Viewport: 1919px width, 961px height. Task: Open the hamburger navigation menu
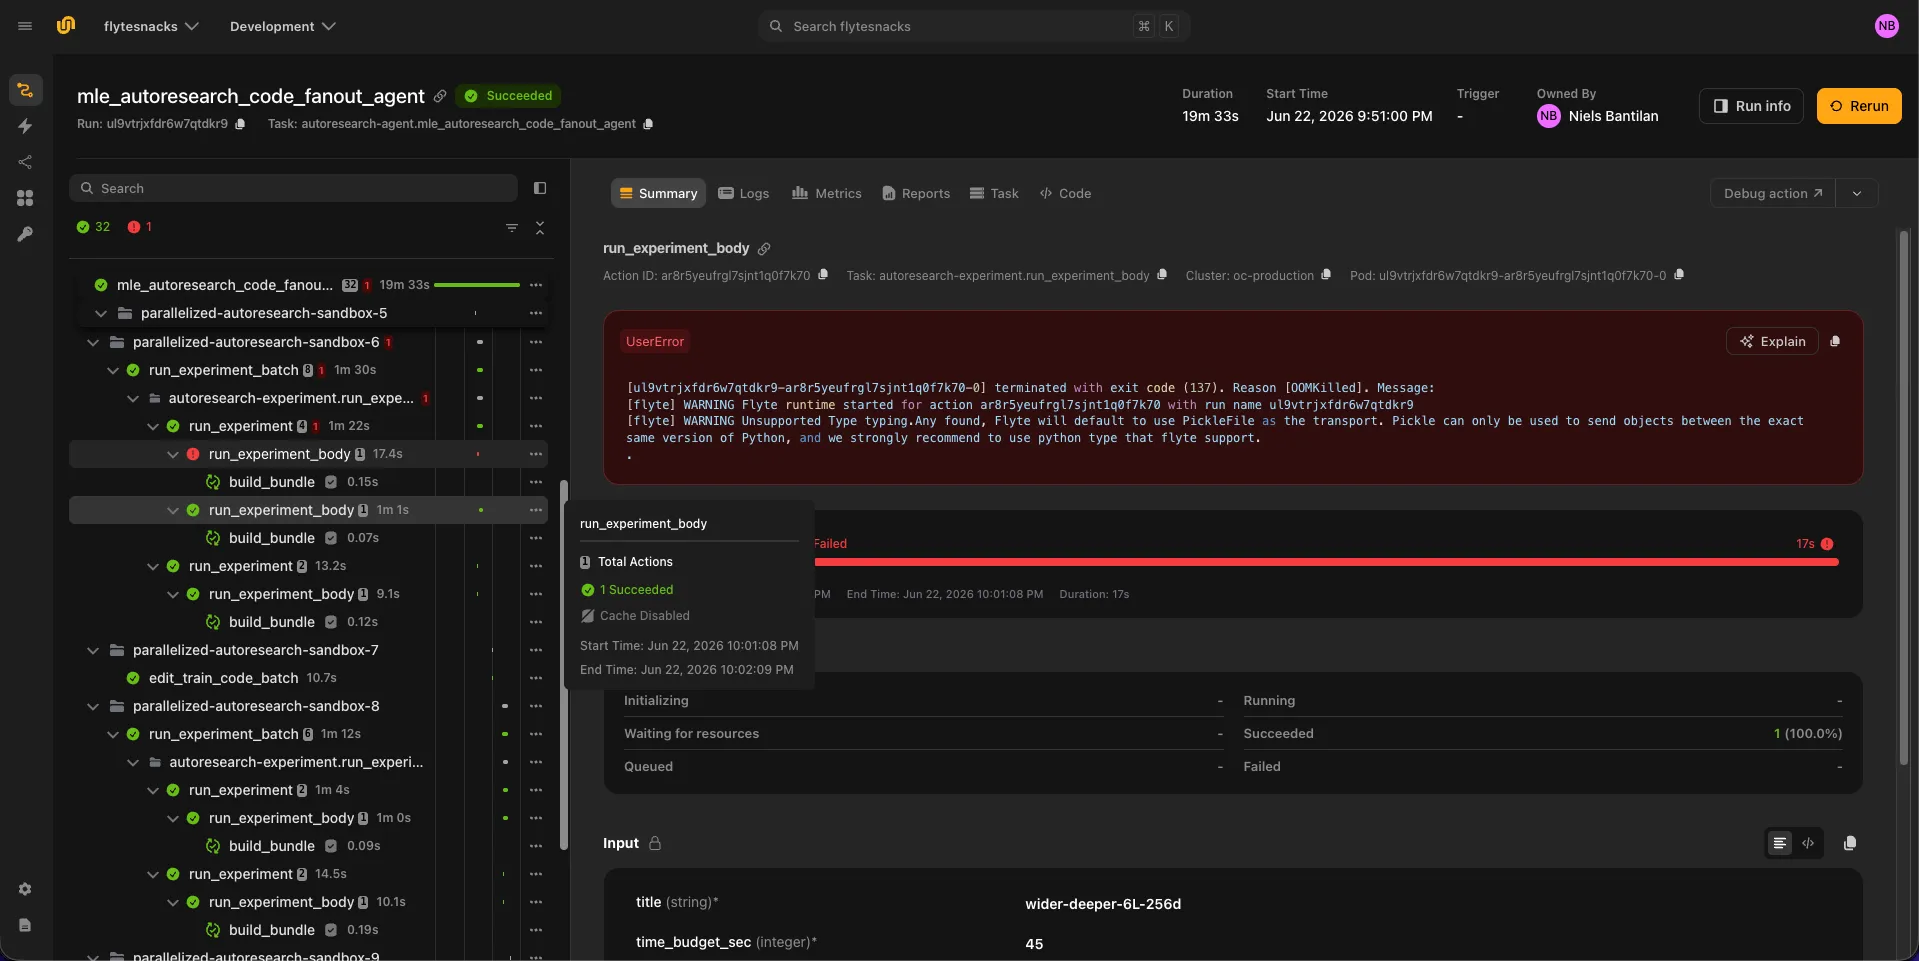(25, 26)
